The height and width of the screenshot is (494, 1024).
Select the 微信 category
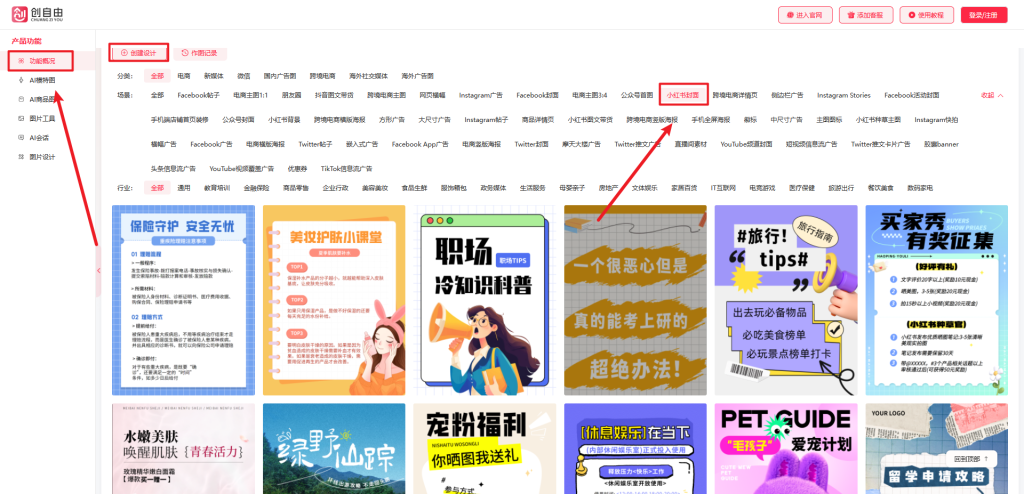coord(243,76)
